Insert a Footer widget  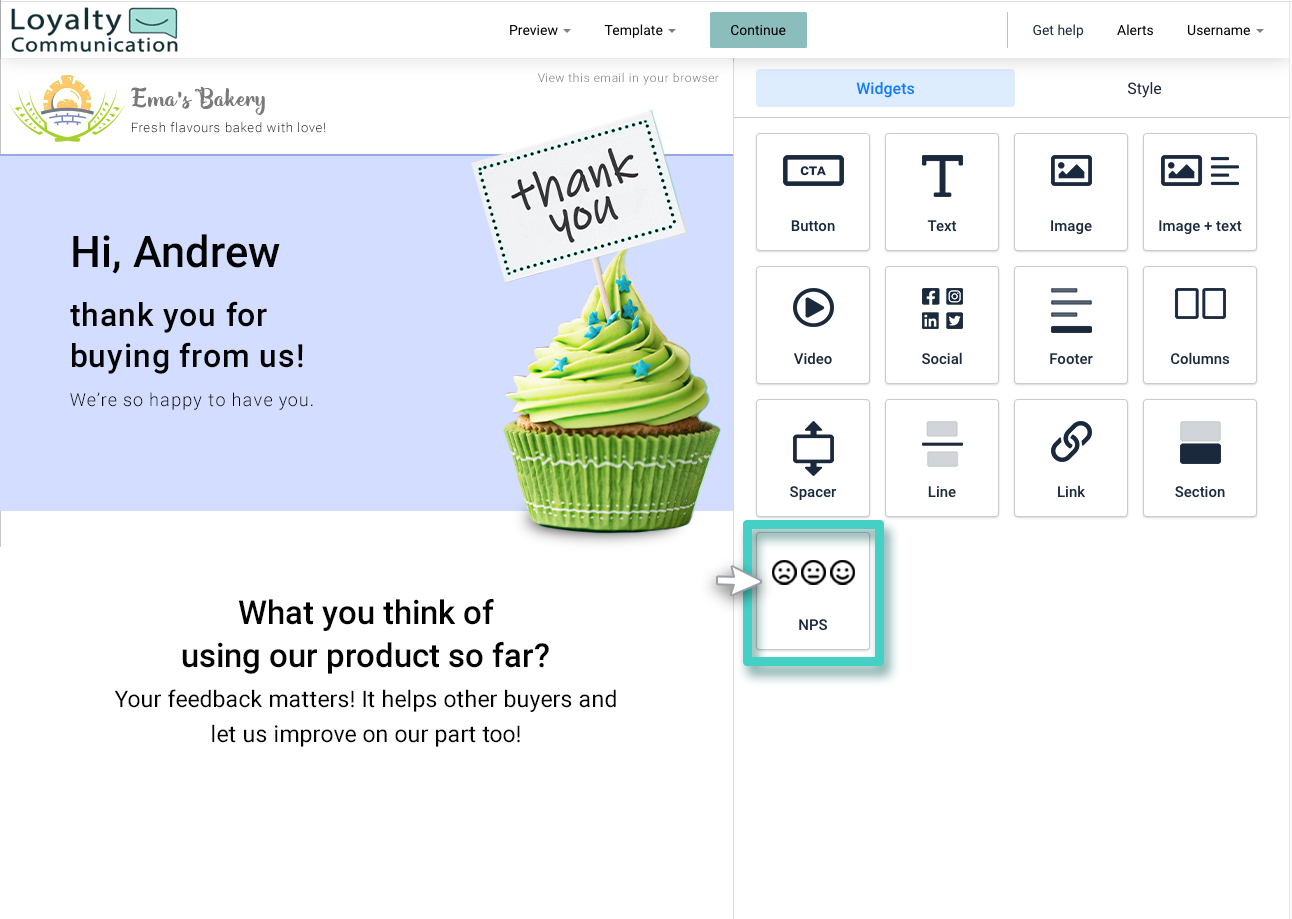[x=1070, y=325]
